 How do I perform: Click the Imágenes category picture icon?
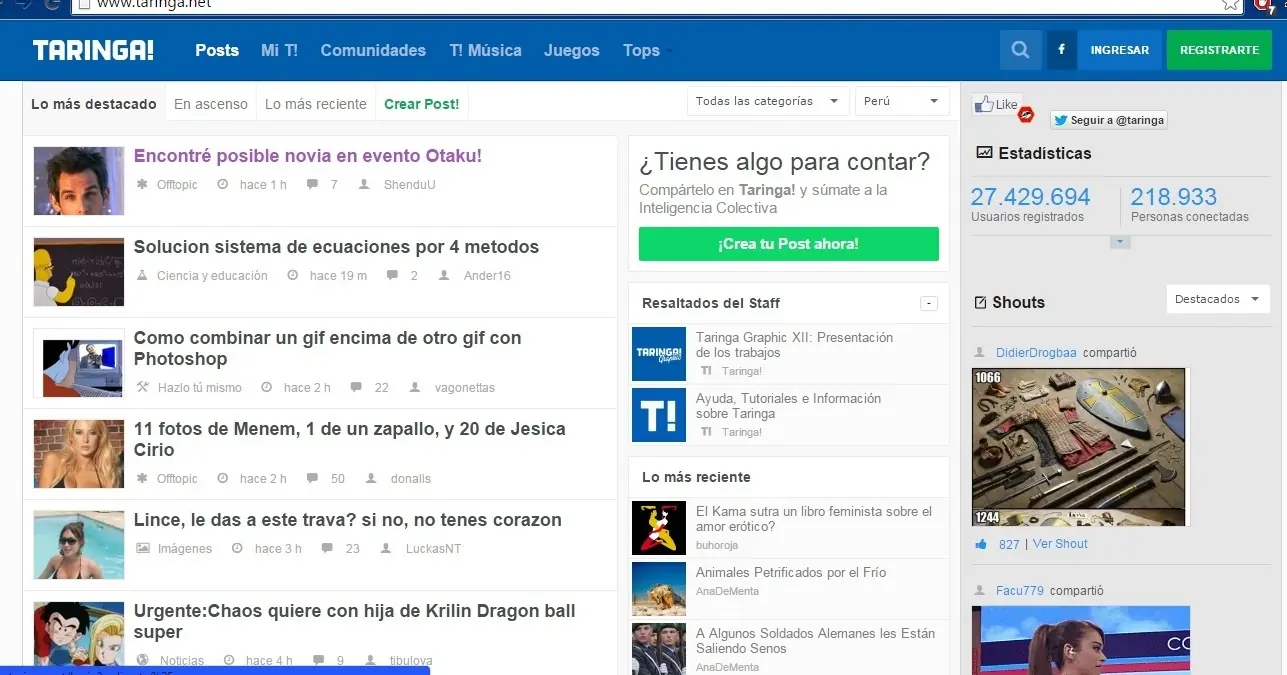[142, 549]
